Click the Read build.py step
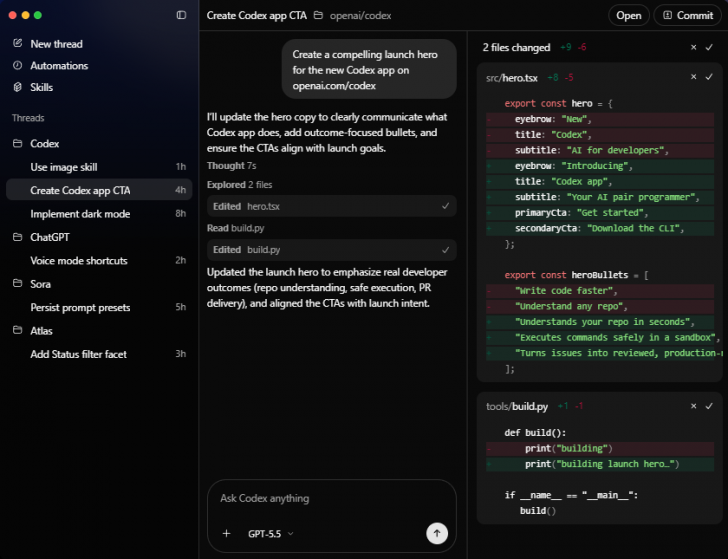728x559 pixels. 235,228
